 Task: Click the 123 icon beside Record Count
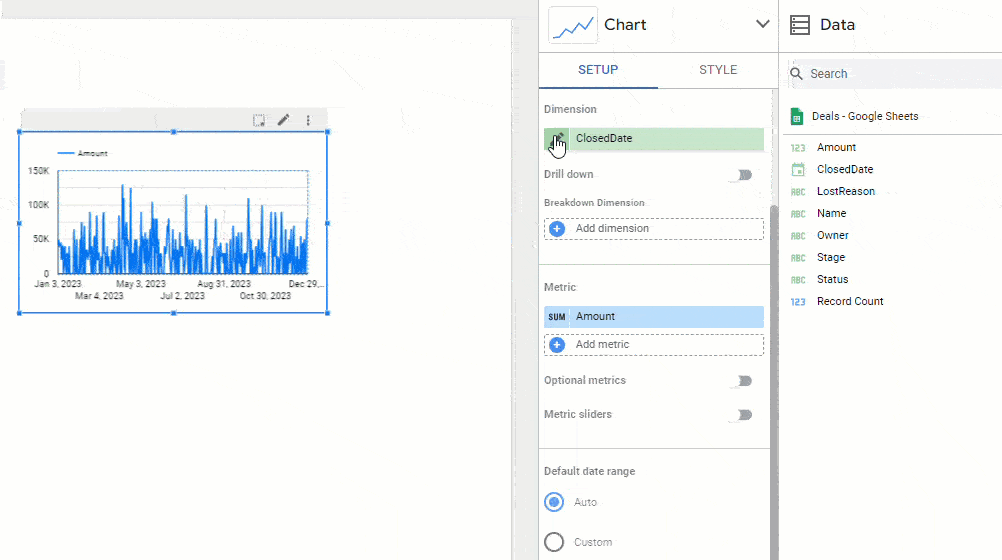pyautogui.click(x=798, y=302)
